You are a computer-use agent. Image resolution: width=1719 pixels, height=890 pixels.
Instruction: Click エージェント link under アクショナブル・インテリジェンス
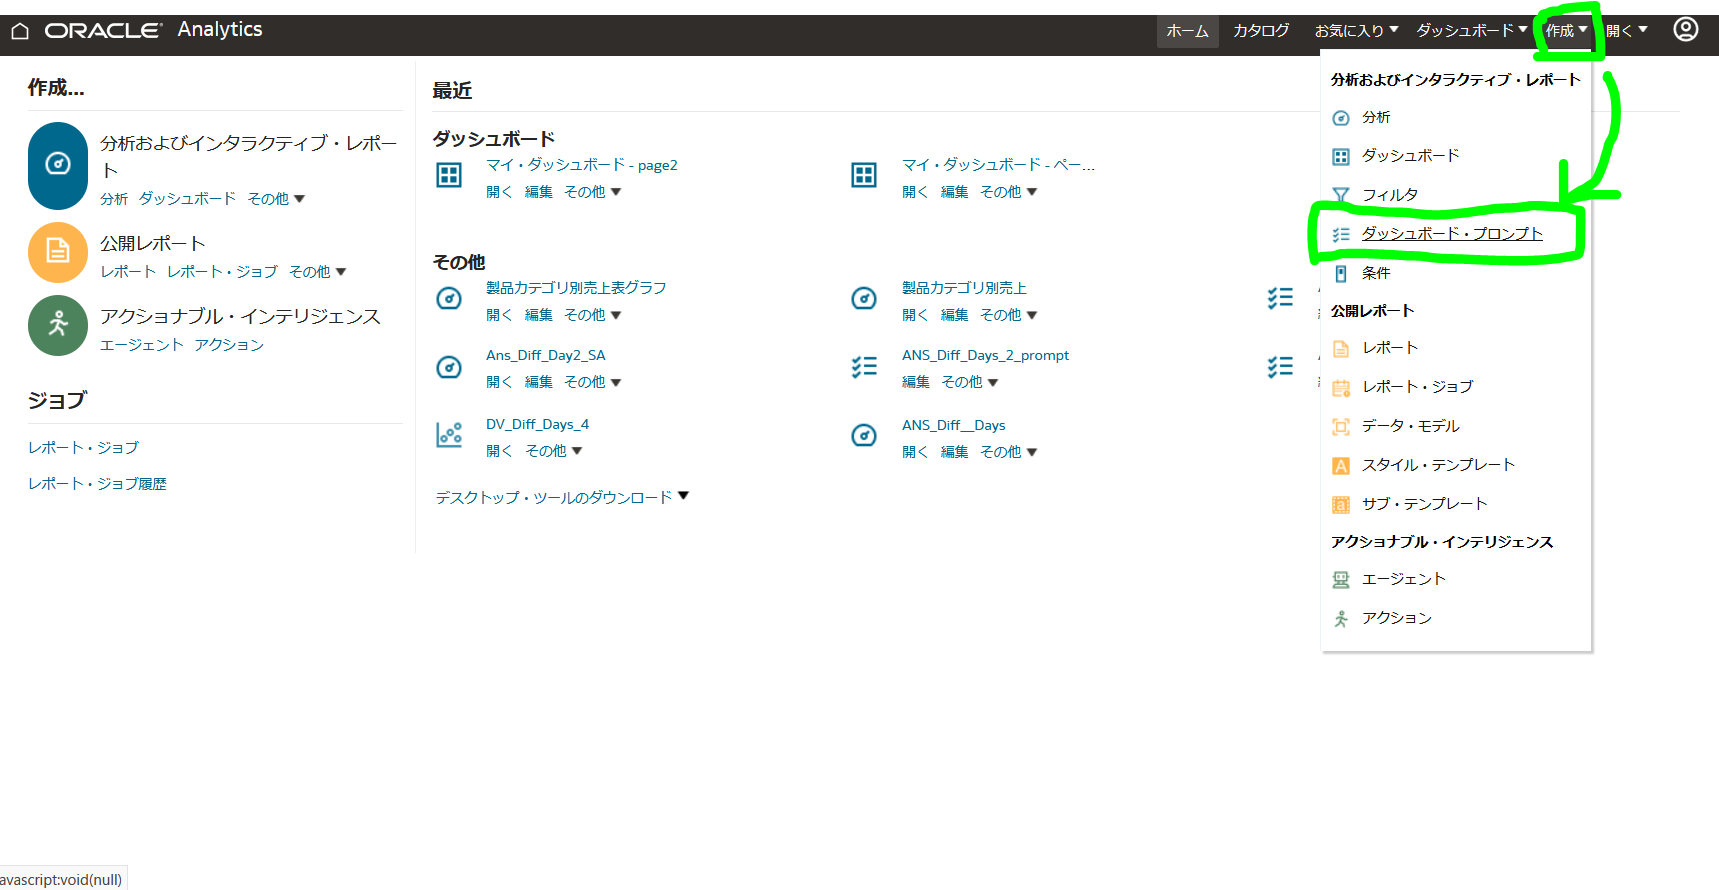point(142,345)
